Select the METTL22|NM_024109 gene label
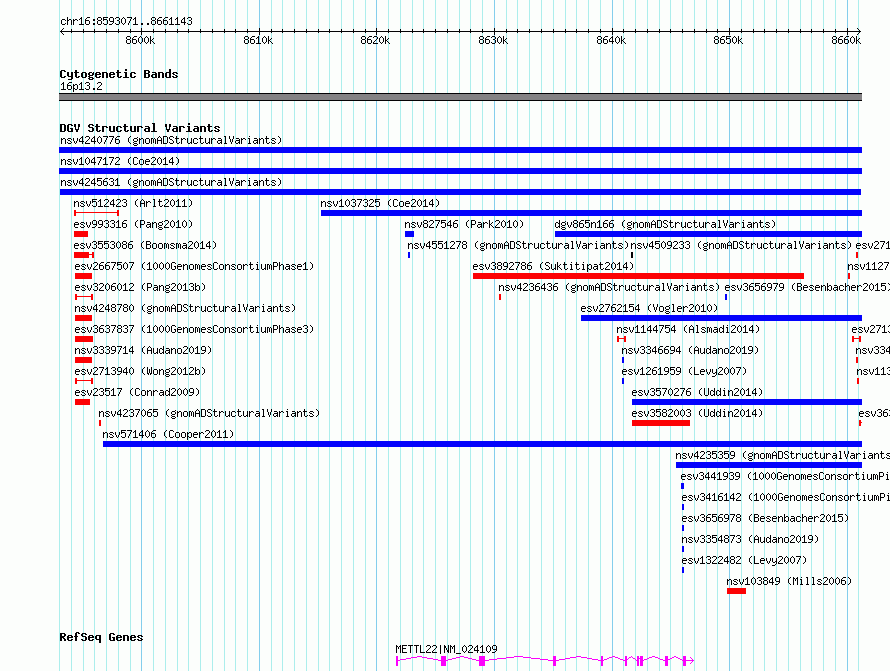890x671 pixels. tap(446, 649)
